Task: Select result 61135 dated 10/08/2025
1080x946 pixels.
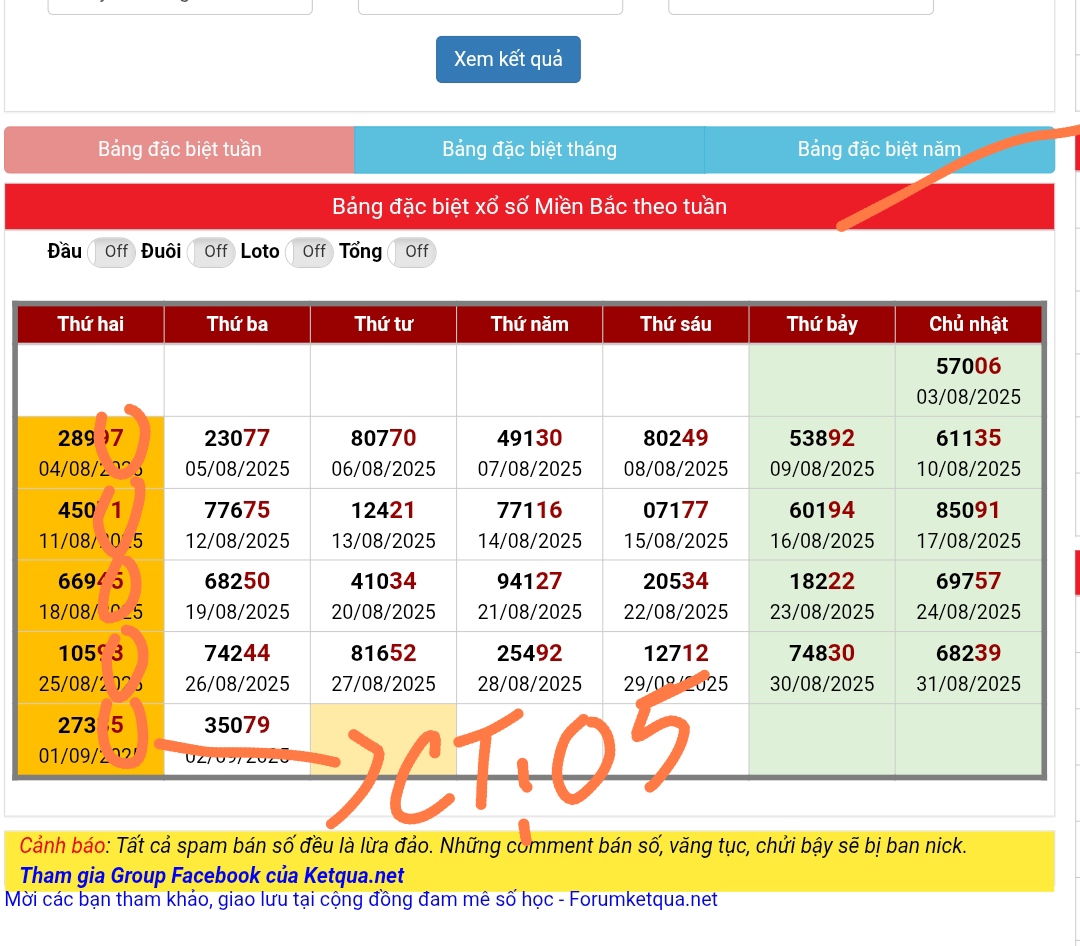Action: pos(968,453)
